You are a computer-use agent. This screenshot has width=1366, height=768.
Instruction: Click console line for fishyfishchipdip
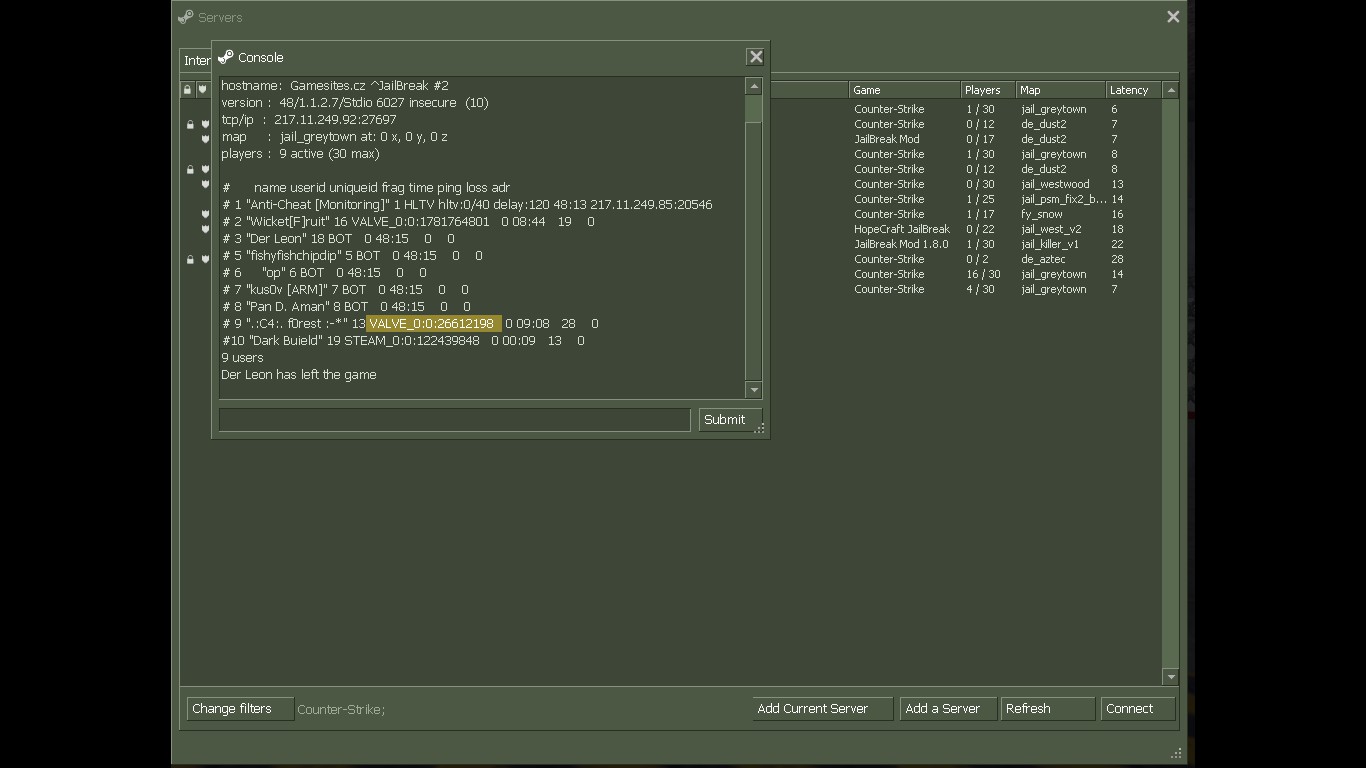click(x=352, y=256)
